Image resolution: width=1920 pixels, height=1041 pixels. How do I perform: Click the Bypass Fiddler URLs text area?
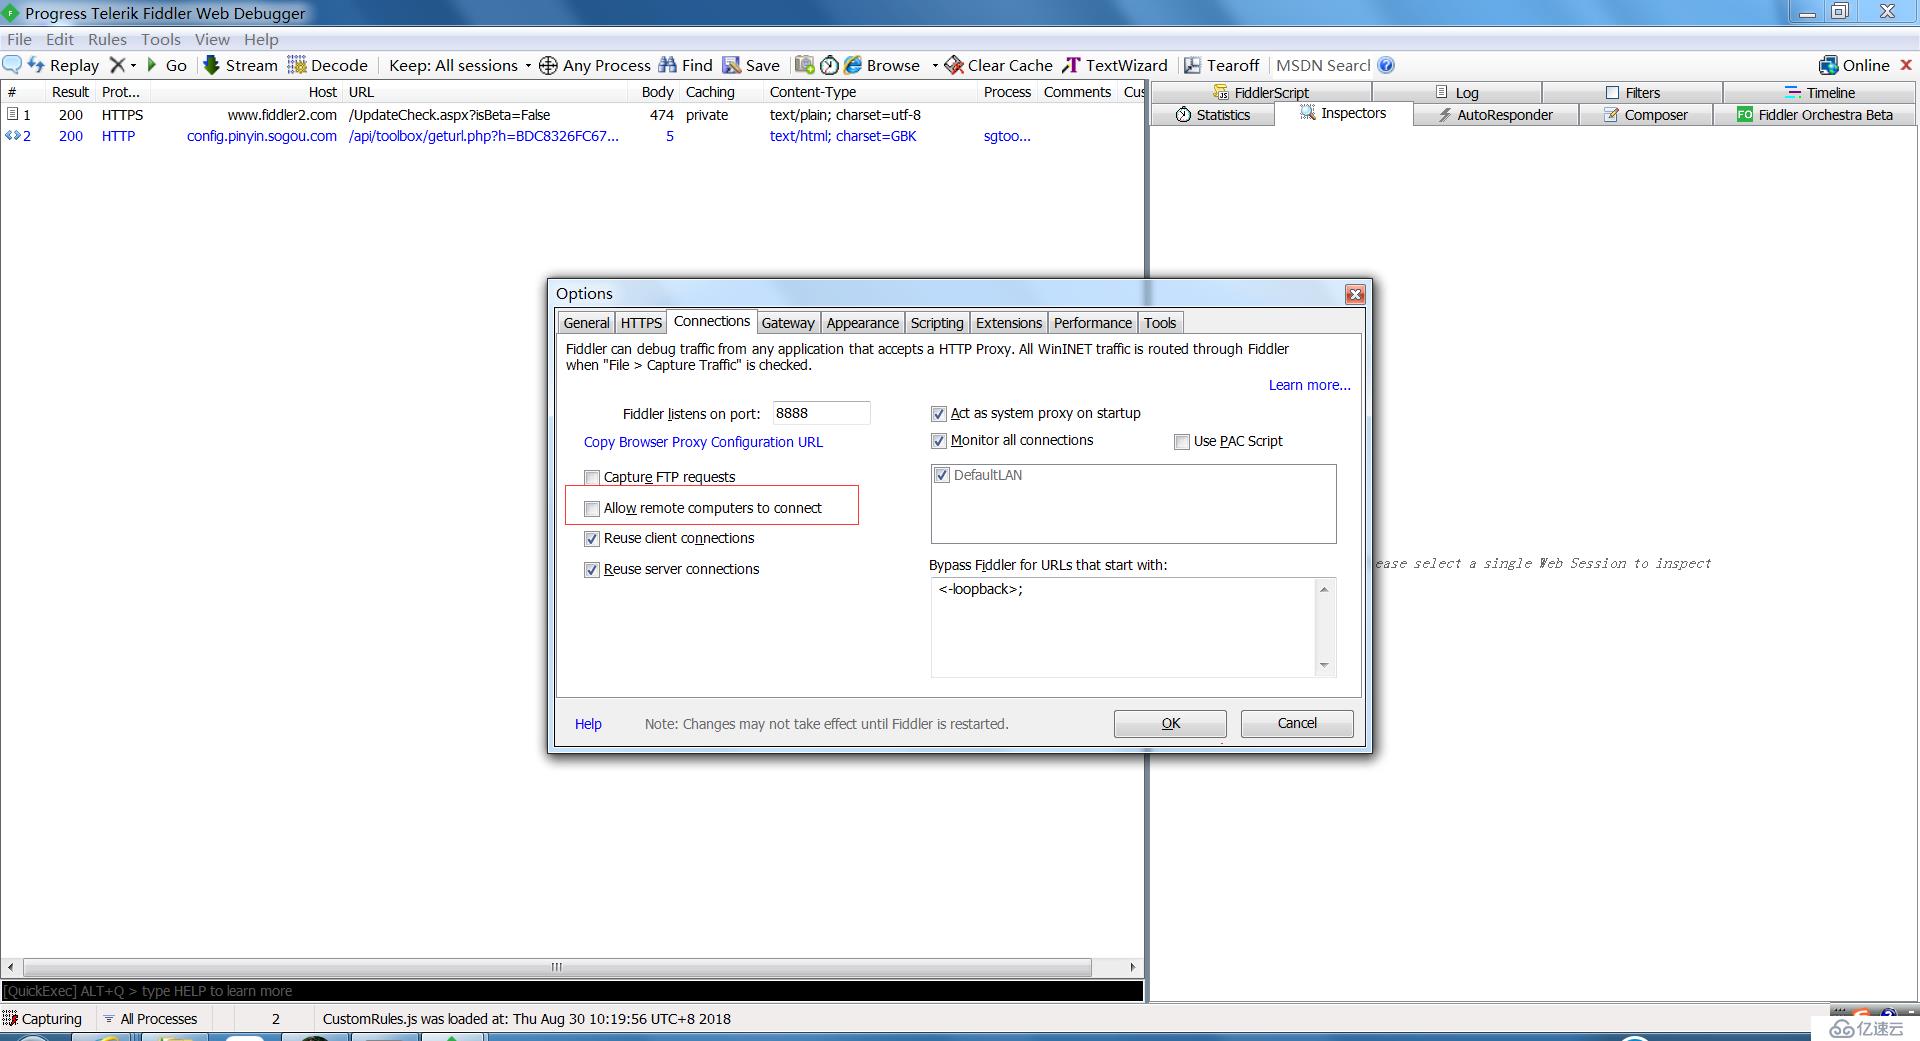coord(1123,627)
